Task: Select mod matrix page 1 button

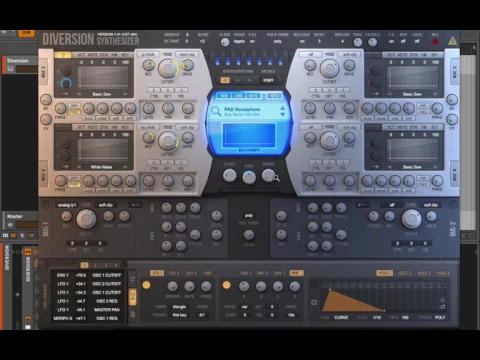Action: [x=84, y=265]
